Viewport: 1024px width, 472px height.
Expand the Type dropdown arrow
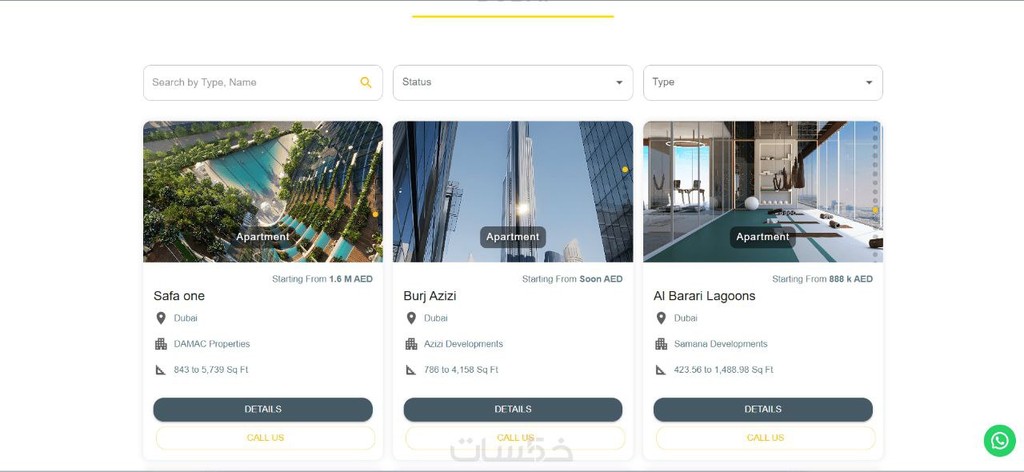pyautogui.click(x=869, y=82)
